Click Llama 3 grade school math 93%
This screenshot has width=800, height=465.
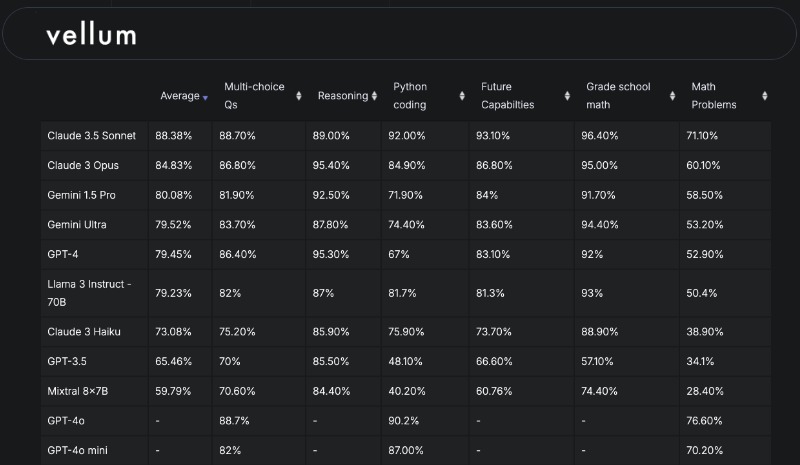pyautogui.click(x=592, y=293)
